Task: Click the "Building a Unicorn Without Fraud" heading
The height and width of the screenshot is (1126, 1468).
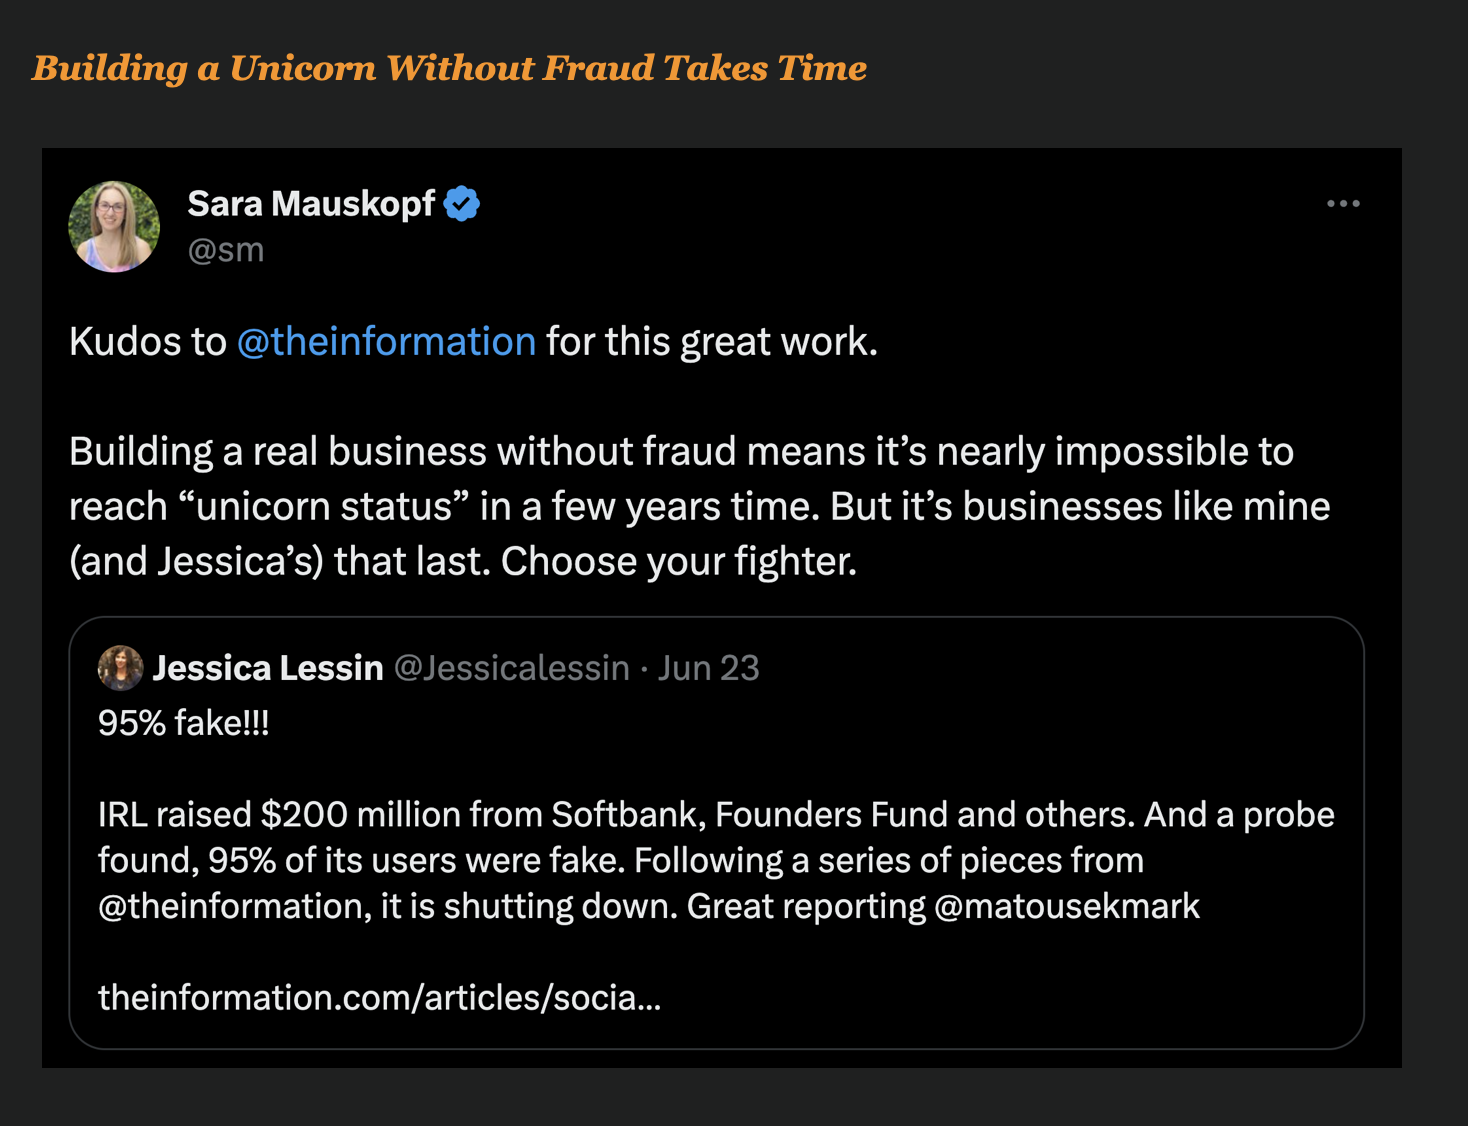Action: [x=449, y=68]
